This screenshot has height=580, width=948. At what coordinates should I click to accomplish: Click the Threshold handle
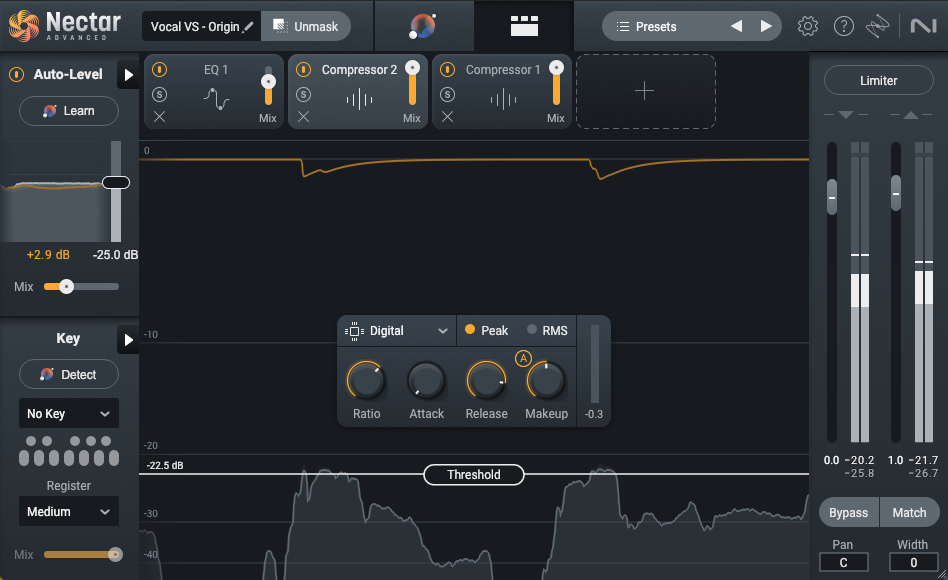pyautogui.click(x=473, y=475)
